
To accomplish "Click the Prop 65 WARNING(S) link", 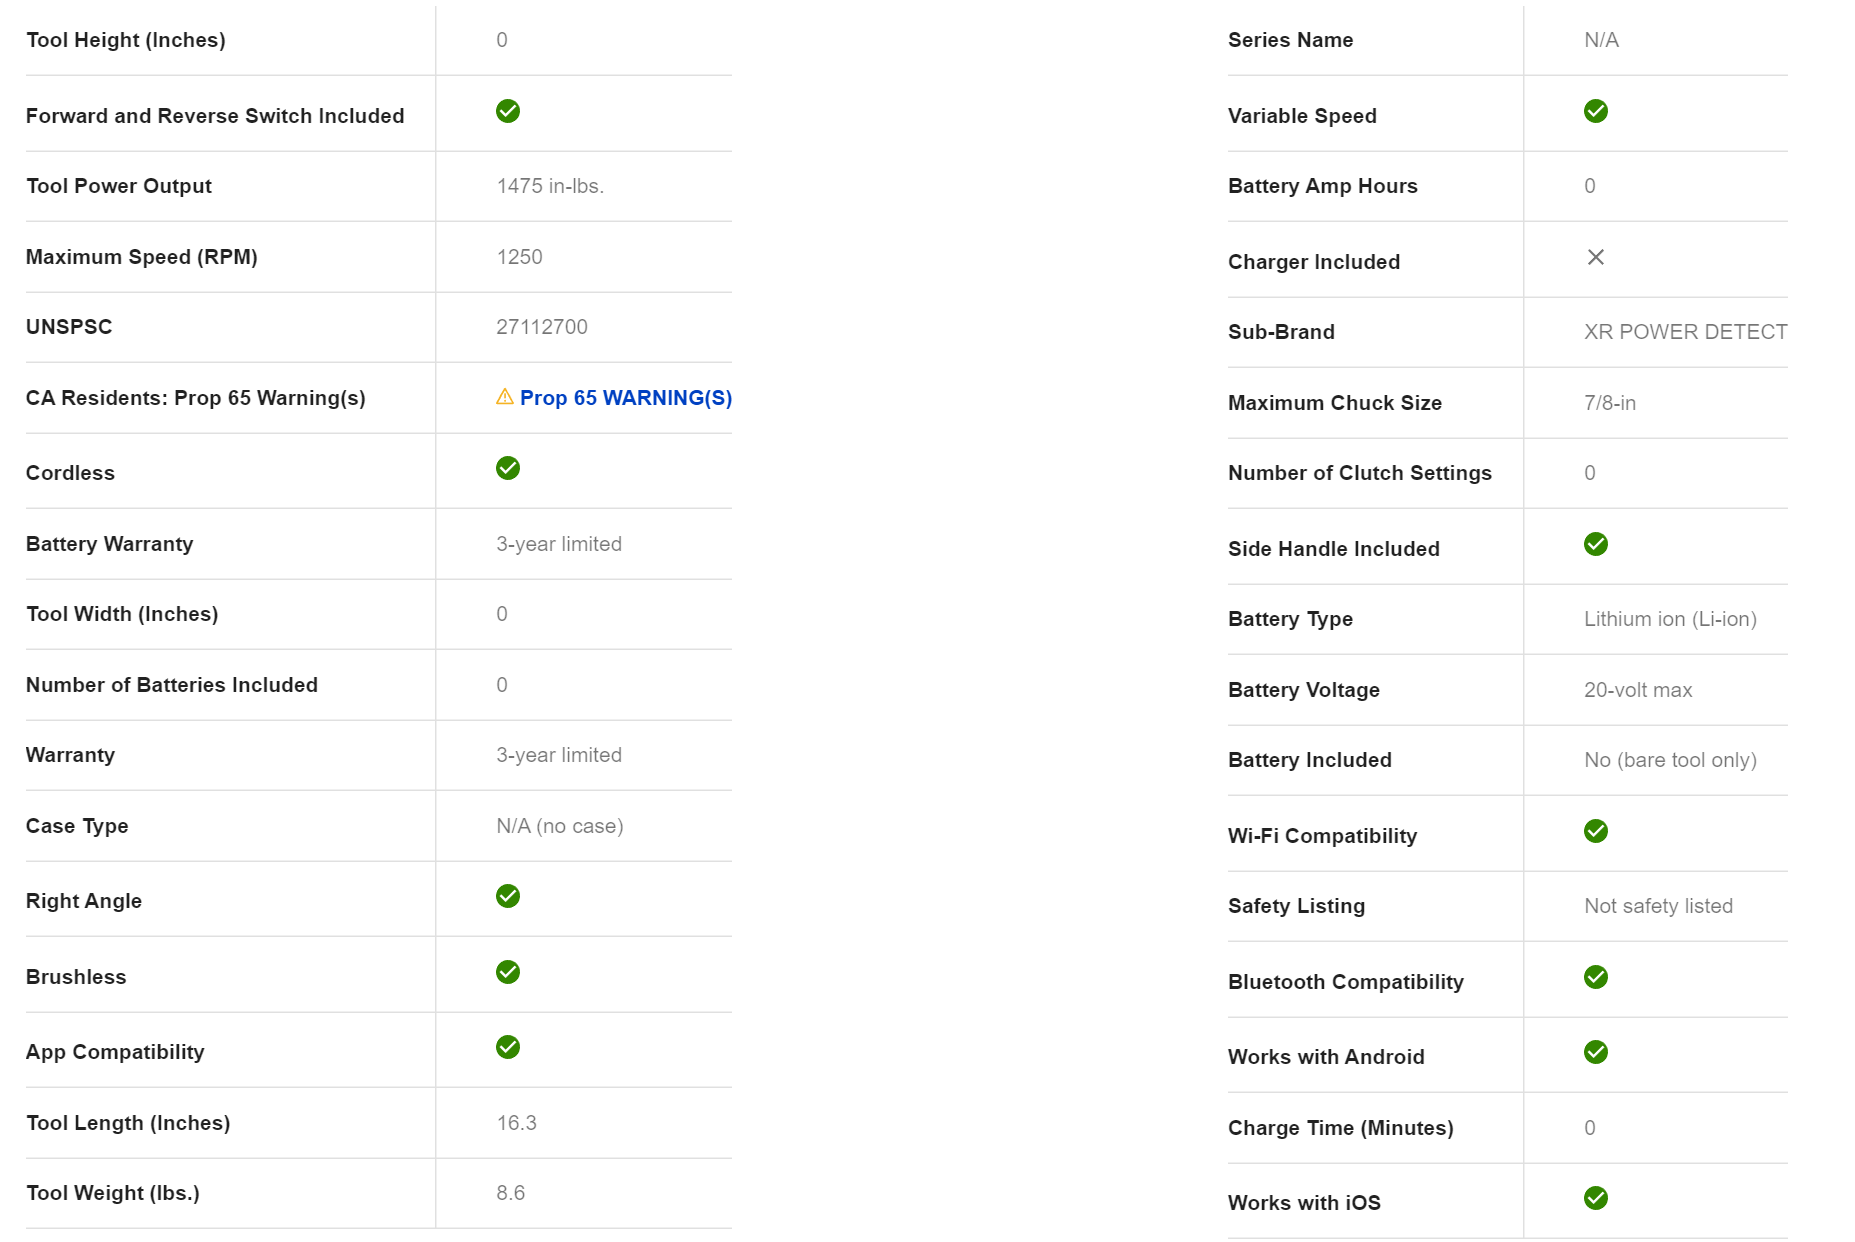I will [x=625, y=398].
